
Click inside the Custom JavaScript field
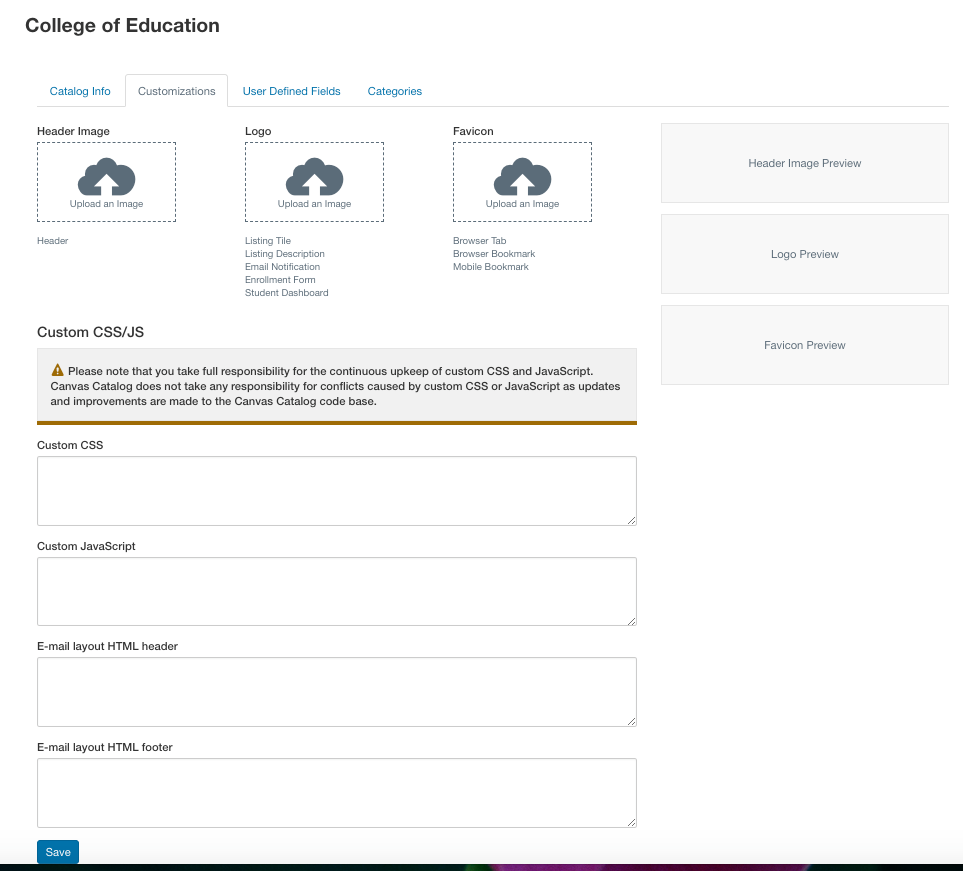pyautogui.click(x=336, y=591)
